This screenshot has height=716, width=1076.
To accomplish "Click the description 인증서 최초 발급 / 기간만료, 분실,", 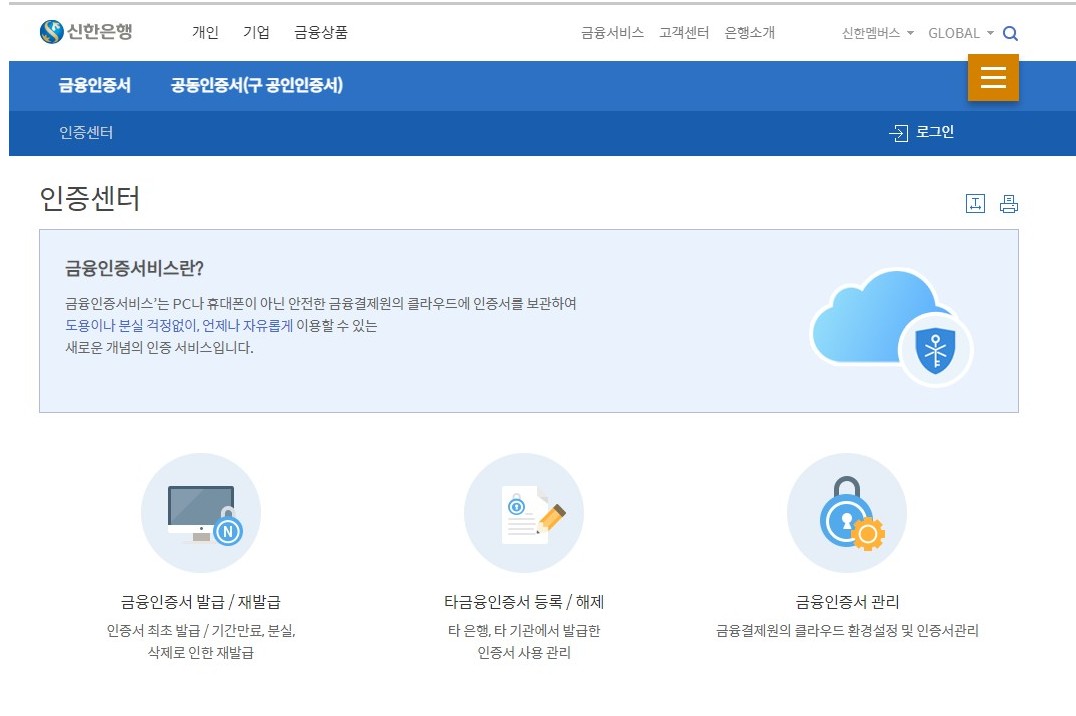I will [x=201, y=631].
